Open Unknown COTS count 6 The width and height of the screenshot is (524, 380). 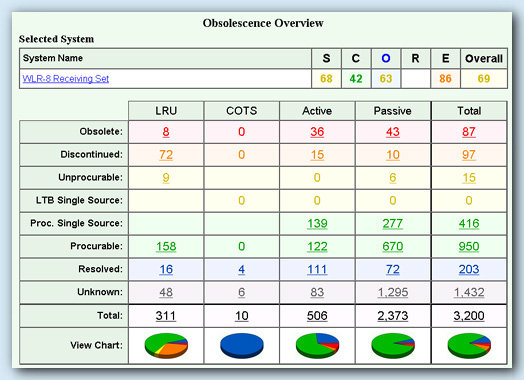242,292
